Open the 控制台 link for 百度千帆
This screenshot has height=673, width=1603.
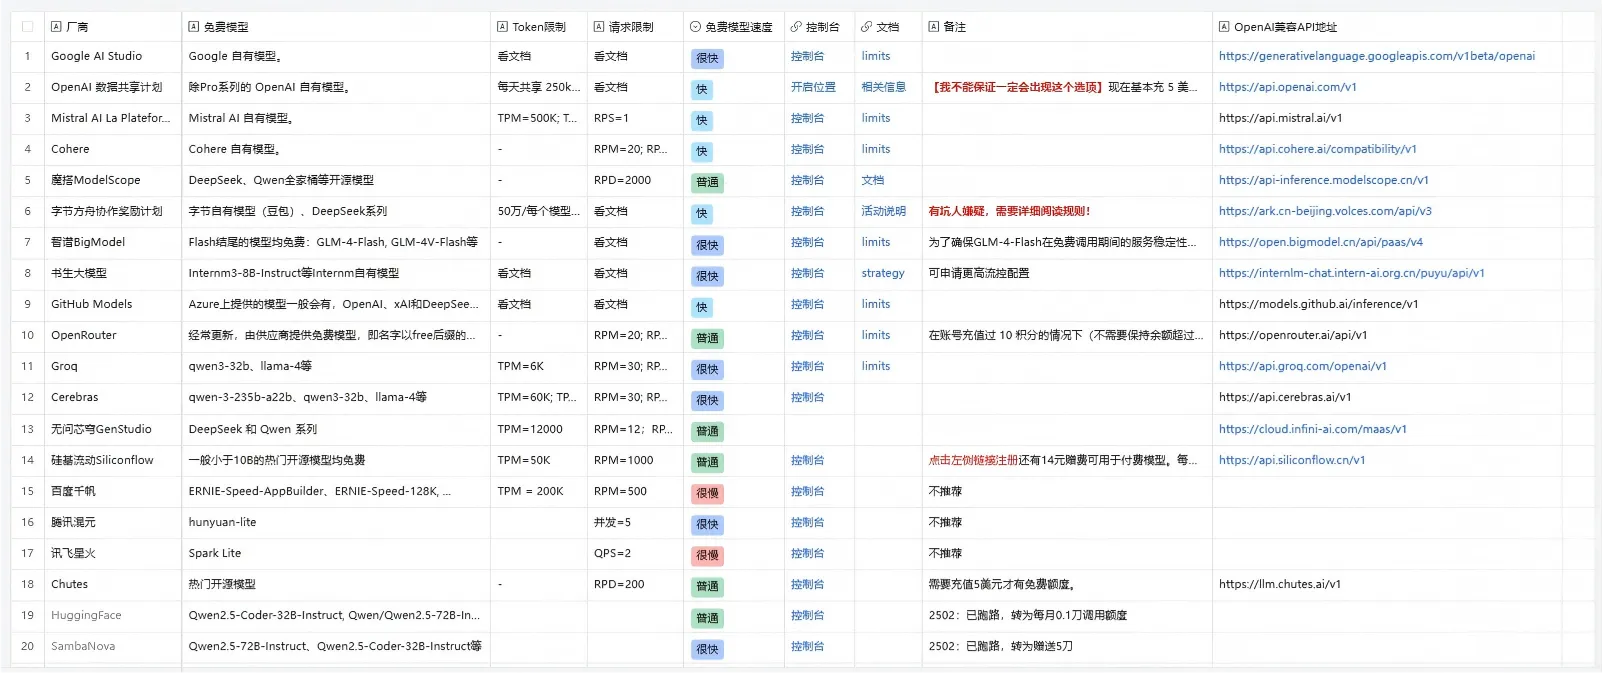(807, 492)
